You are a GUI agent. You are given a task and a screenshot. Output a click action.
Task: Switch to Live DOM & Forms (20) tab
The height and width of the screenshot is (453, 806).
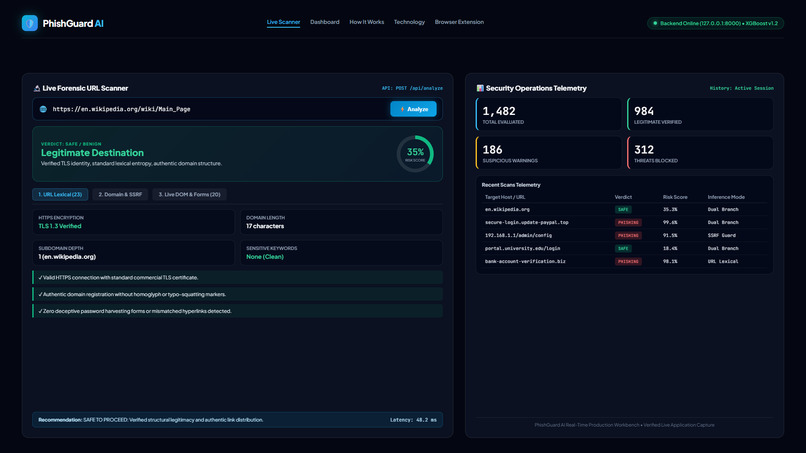coord(189,194)
